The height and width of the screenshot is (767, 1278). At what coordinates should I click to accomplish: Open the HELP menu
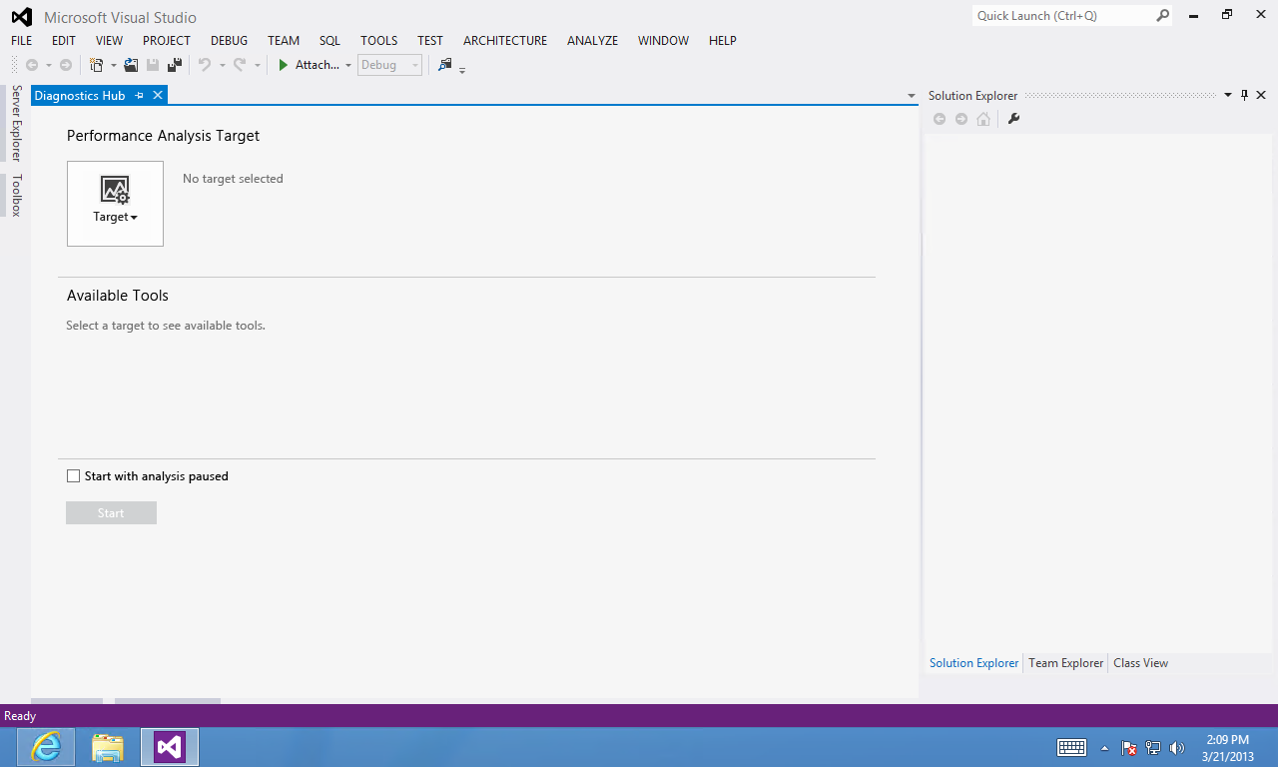pyautogui.click(x=722, y=41)
